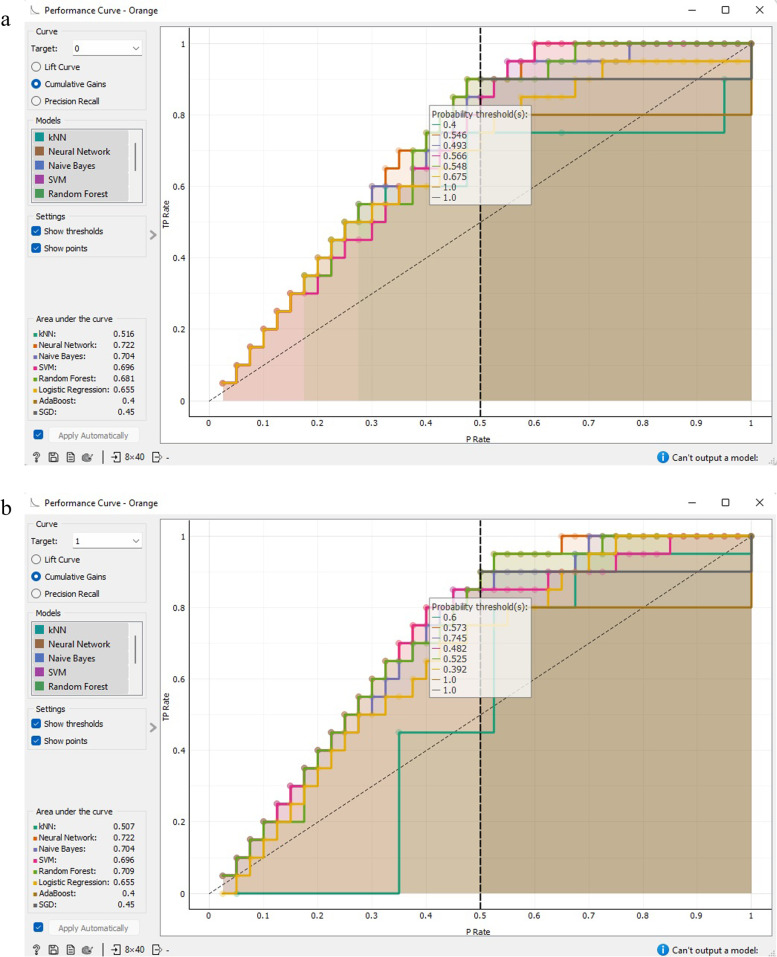Viewport: 777px width, 957px height.
Task: Close the bottom Performance Curve window
Action: (x=759, y=502)
